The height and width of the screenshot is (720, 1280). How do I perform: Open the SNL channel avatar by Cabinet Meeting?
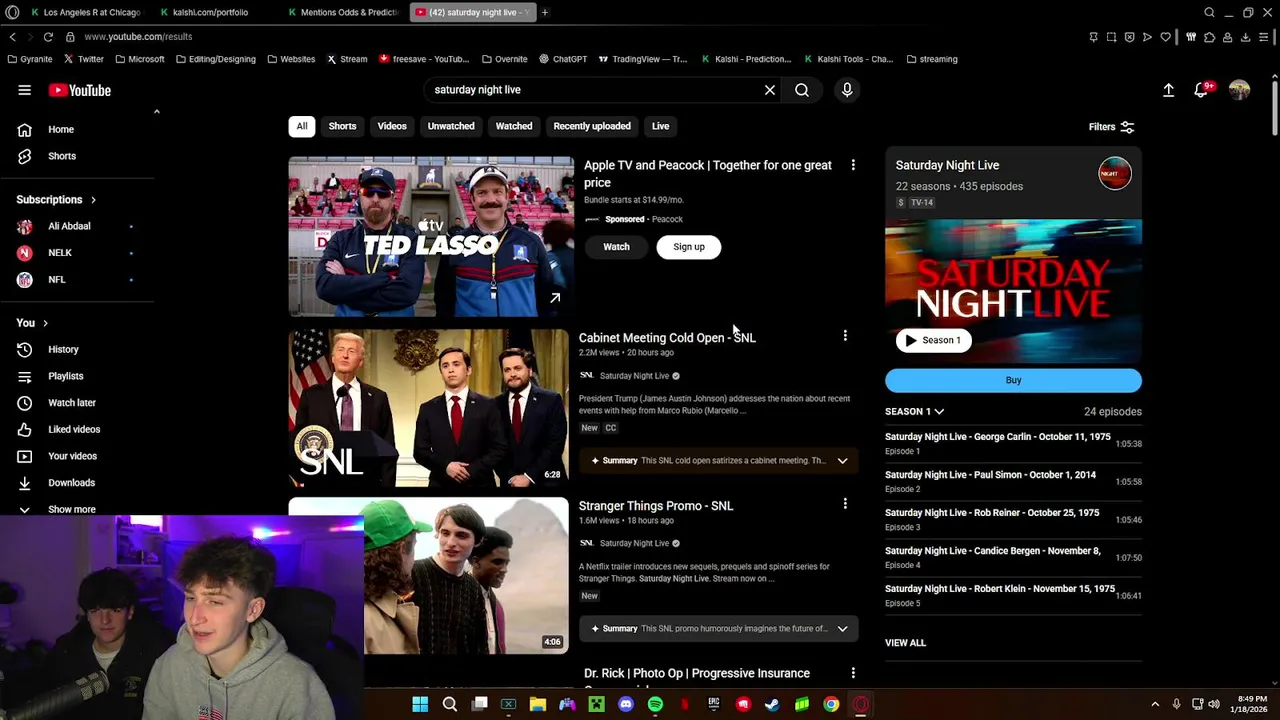click(586, 375)
